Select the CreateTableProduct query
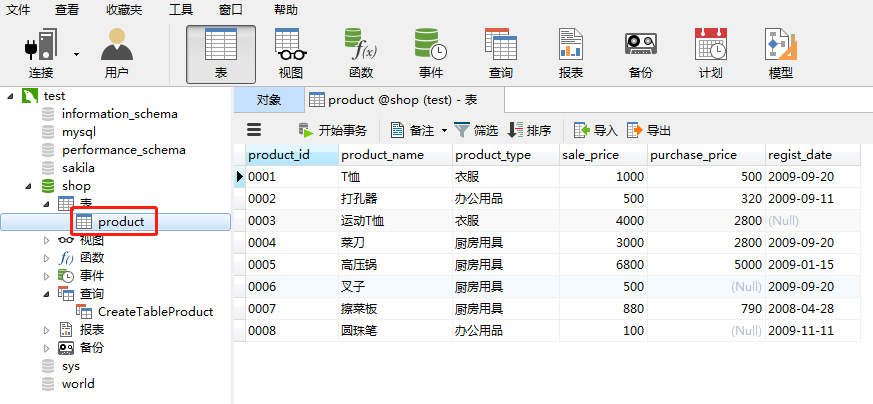Viewport: 873px width, 404px height. coord(155,312)
